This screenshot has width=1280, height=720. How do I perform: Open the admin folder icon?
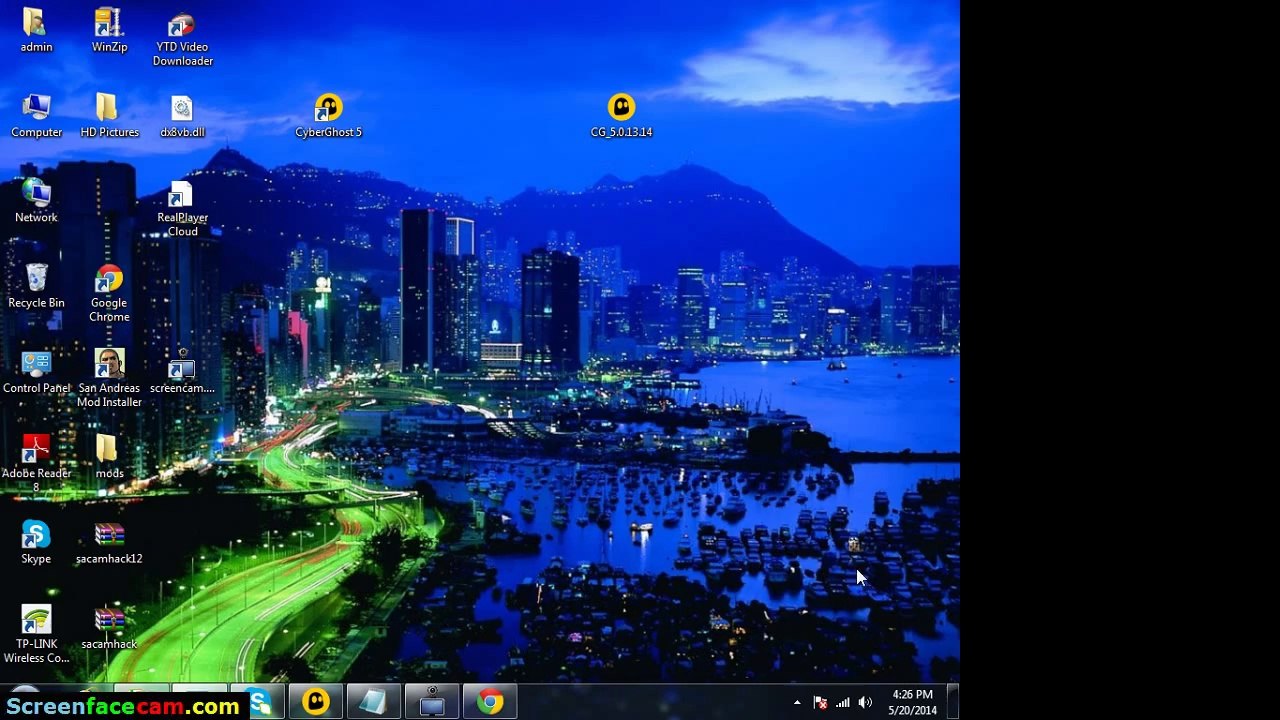pos(36,30)
